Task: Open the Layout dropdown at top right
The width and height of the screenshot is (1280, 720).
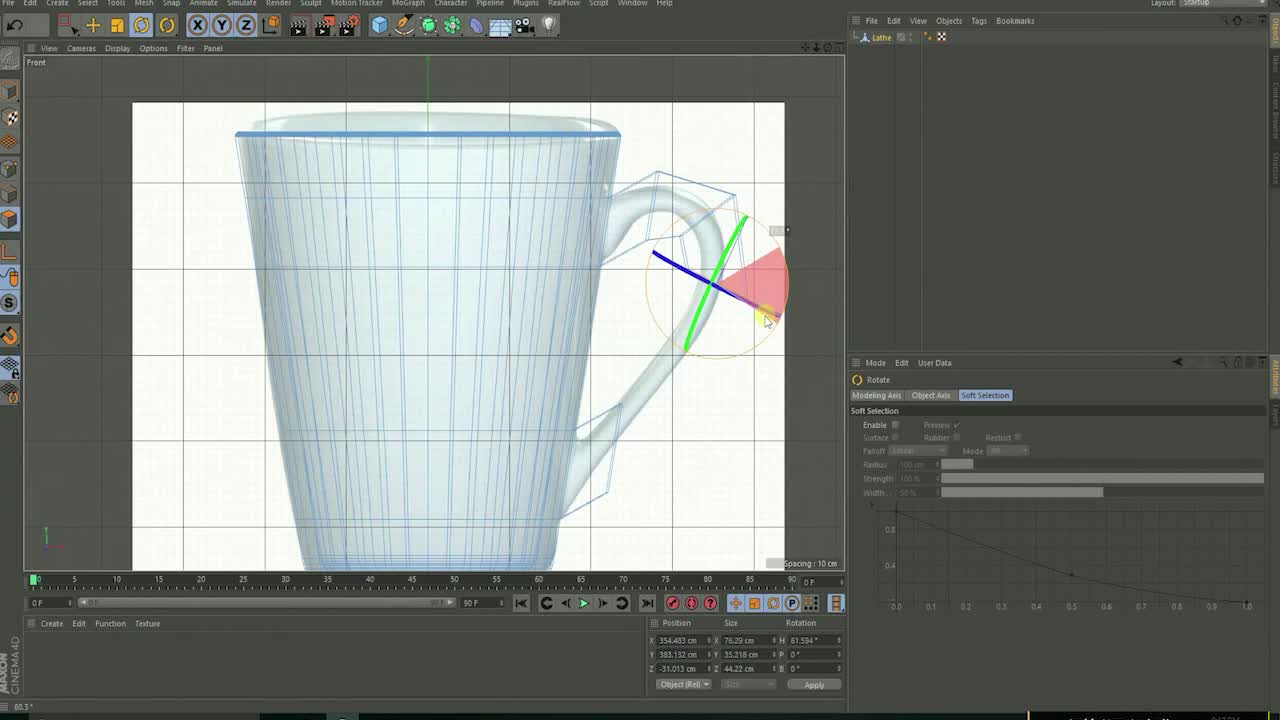Action: tap(1223, 3)
